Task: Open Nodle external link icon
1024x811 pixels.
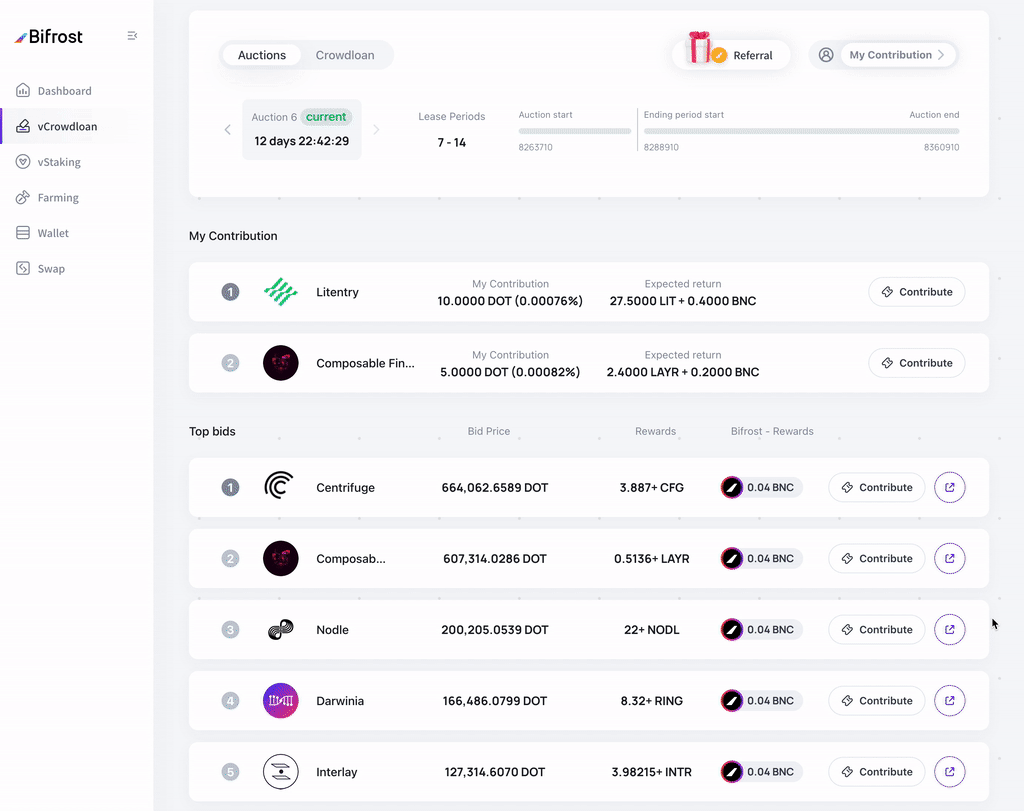Action: (950, 629)
